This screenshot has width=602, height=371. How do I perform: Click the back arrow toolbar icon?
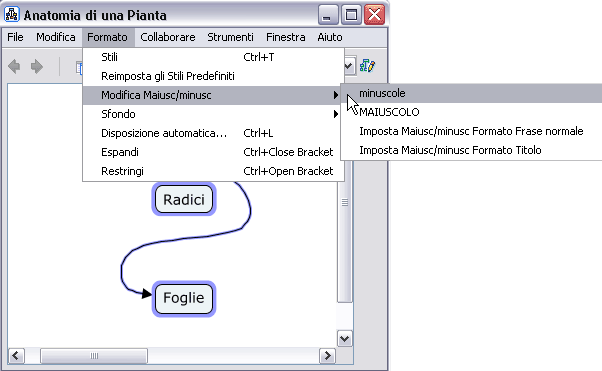click(14, 66)
